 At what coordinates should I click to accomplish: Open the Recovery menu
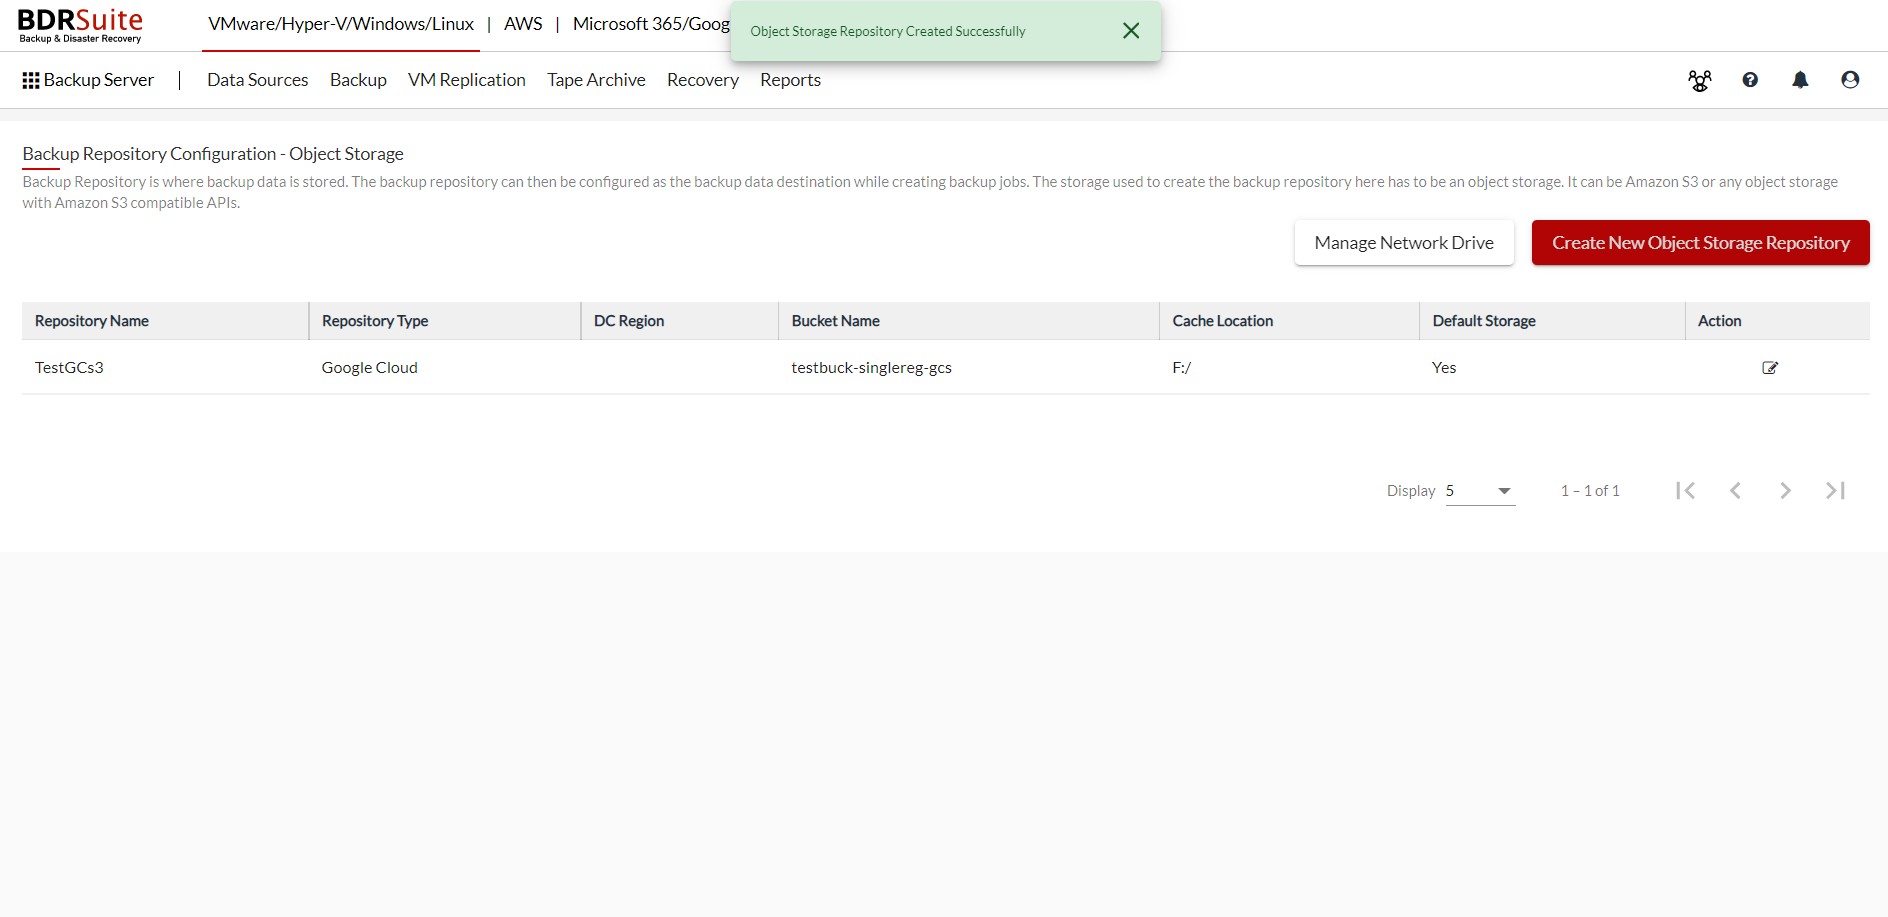[703, 80]
